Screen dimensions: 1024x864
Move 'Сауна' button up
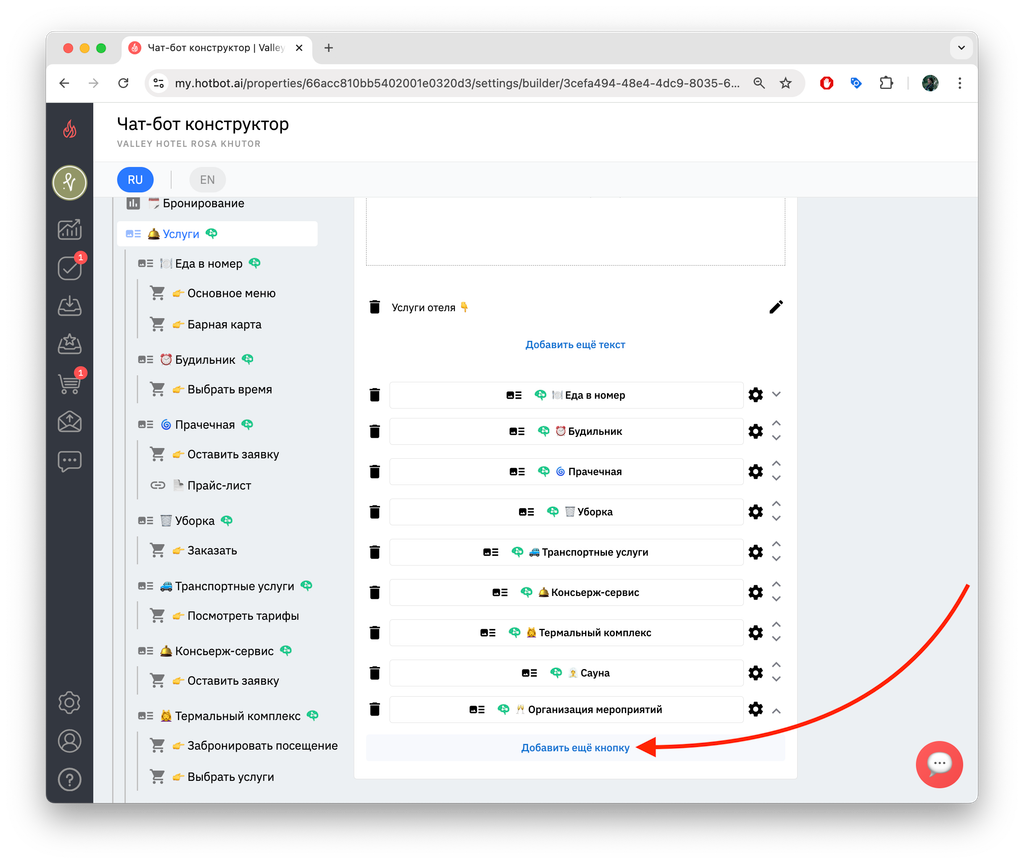[x=776, y=665]
